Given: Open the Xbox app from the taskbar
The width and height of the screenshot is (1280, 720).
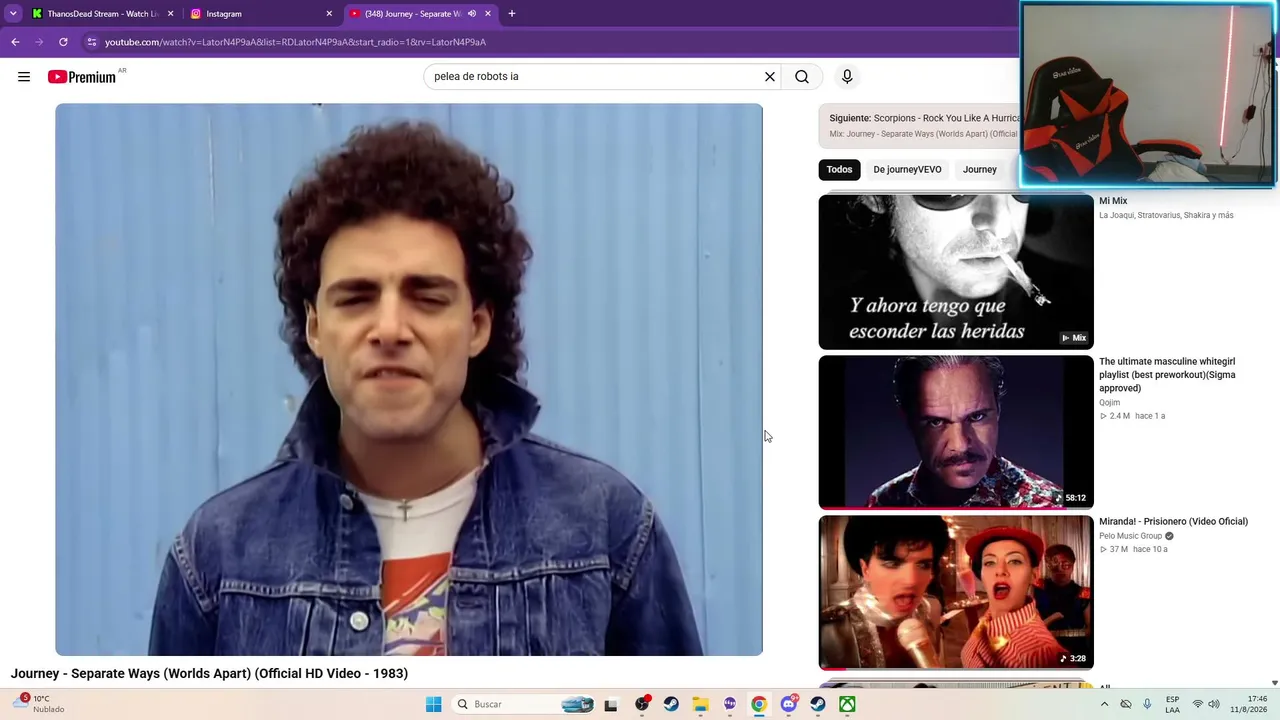Looking at the screenshot, I should pos(847,704).
